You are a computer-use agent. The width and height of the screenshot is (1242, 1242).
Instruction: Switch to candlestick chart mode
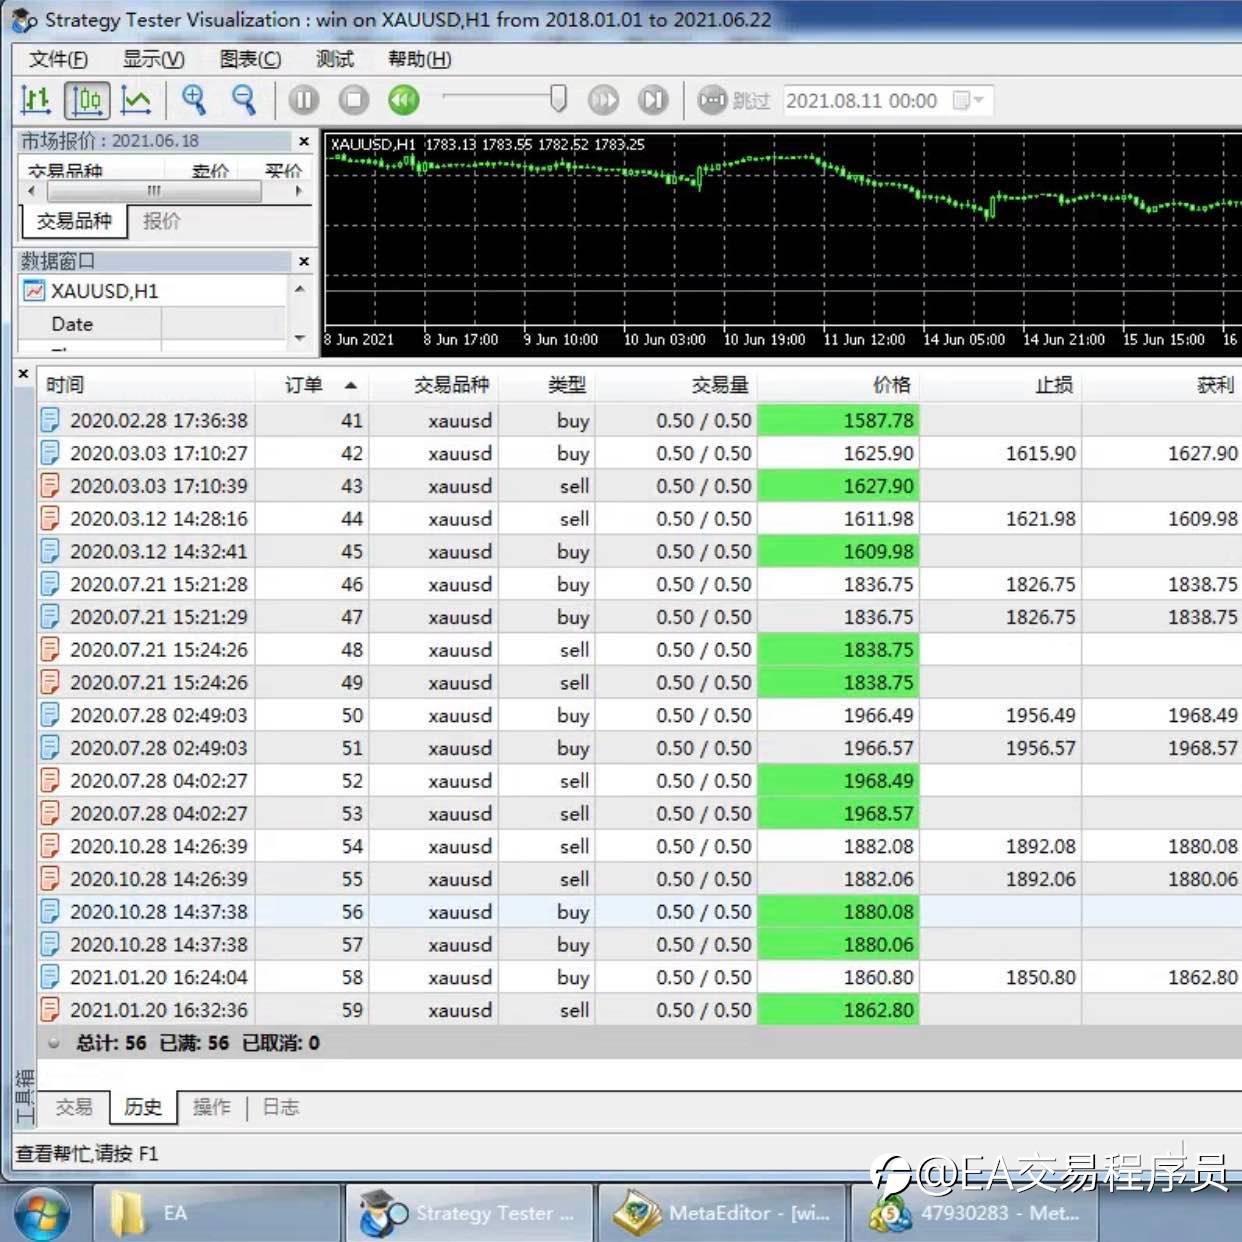[x=87, y=100]
